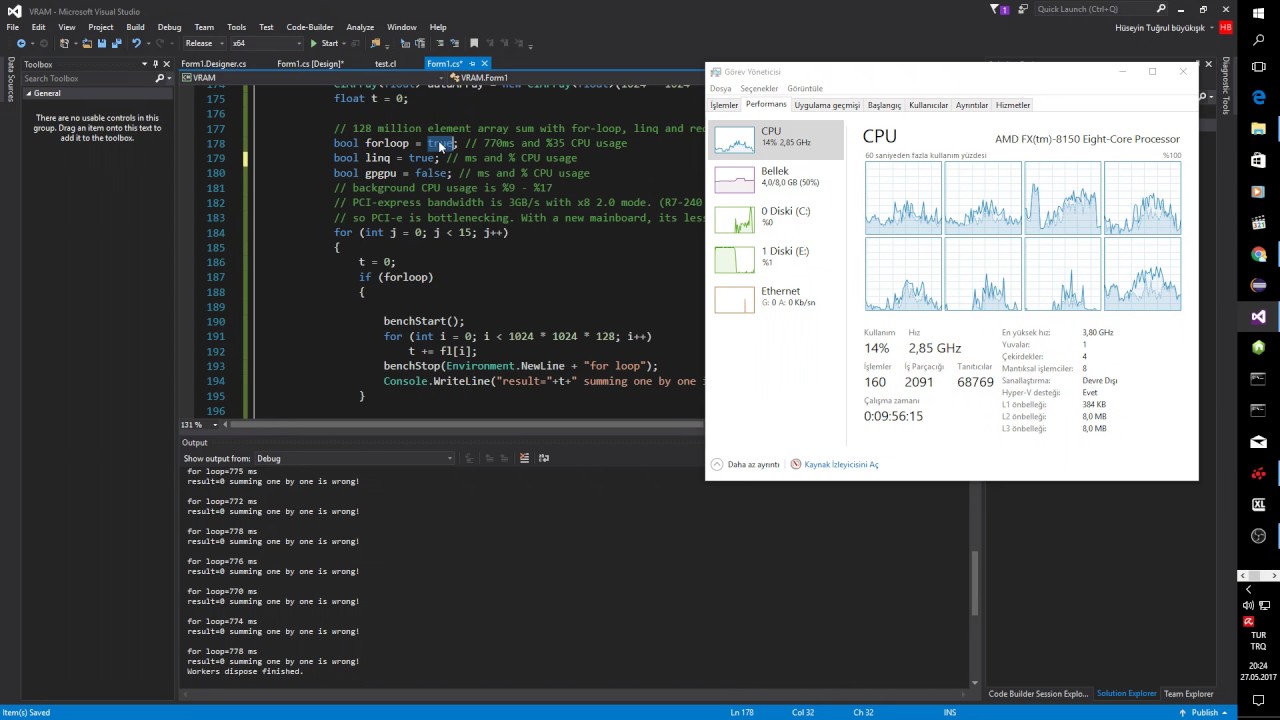Switch to Form1.cs [Design]* tab

310,64
